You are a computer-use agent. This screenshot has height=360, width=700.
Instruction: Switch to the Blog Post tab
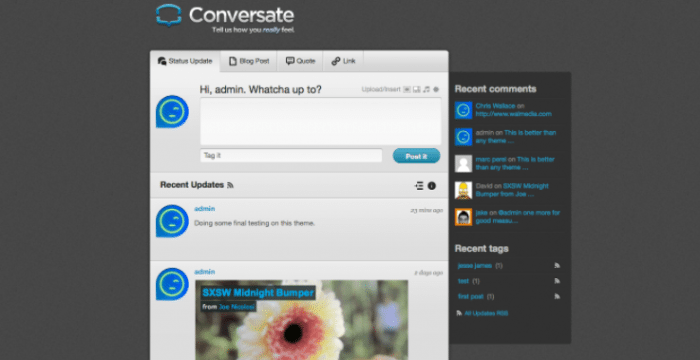(249, 61)
